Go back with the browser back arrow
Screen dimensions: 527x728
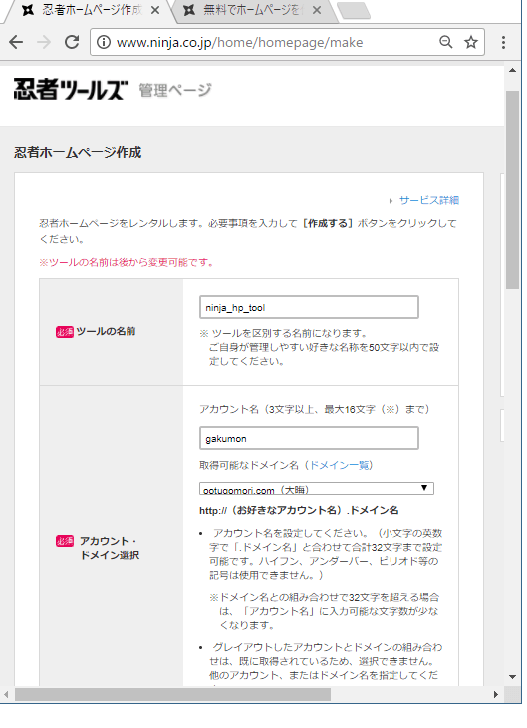(x=16, y=42)
